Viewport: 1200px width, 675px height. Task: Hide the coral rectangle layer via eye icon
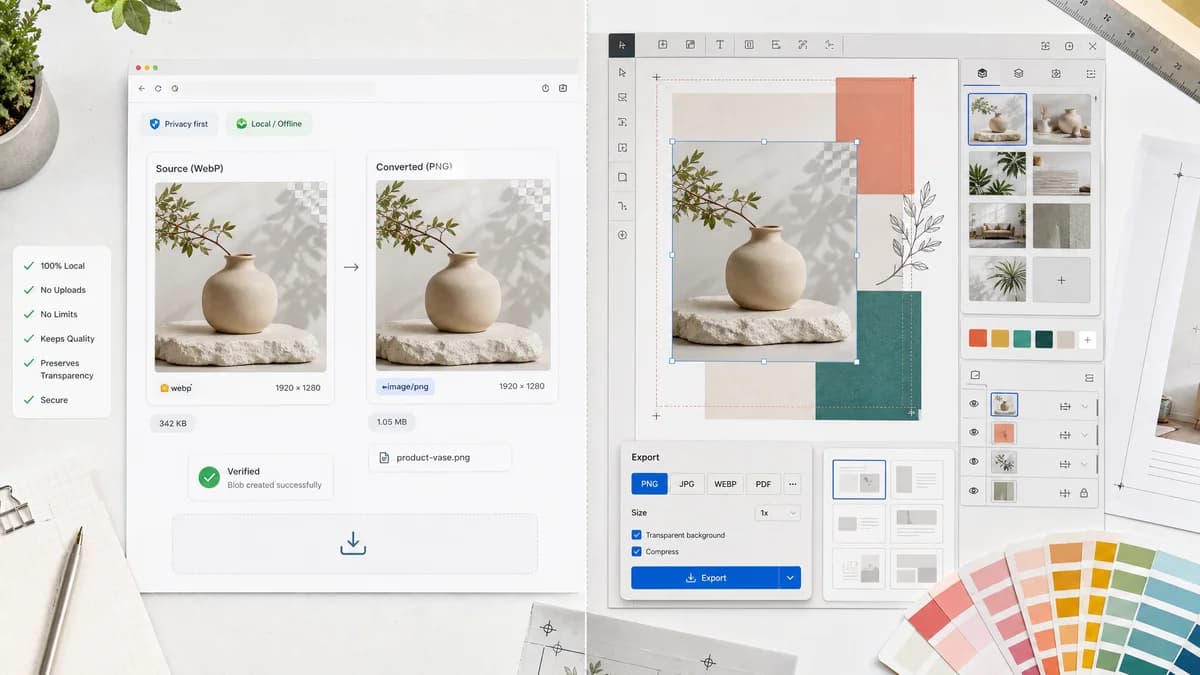tap(974, 433)
